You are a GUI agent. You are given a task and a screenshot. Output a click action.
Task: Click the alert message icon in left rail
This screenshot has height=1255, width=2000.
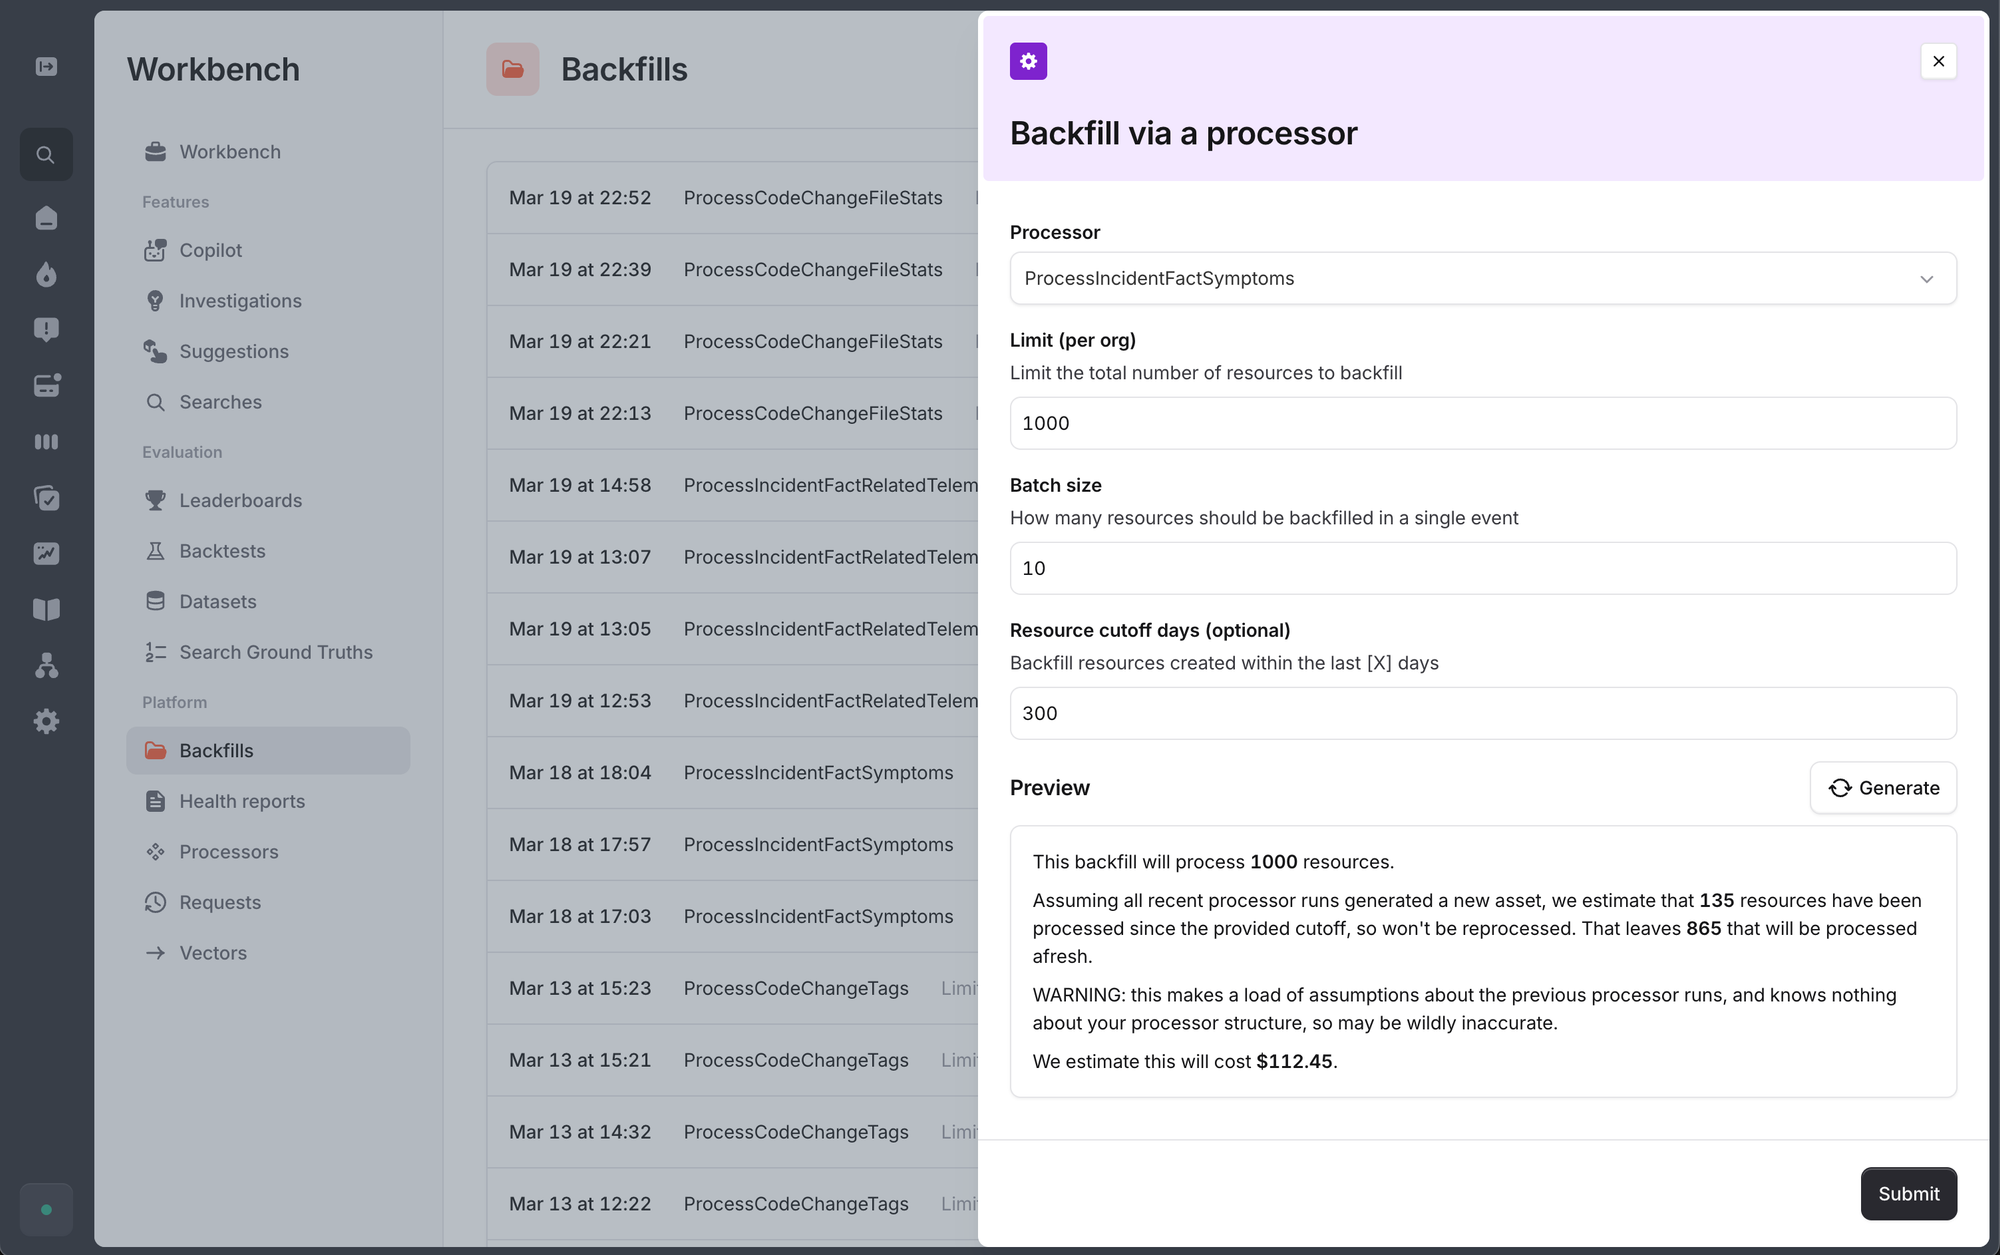pyautogui.click(x=46, y=329)
